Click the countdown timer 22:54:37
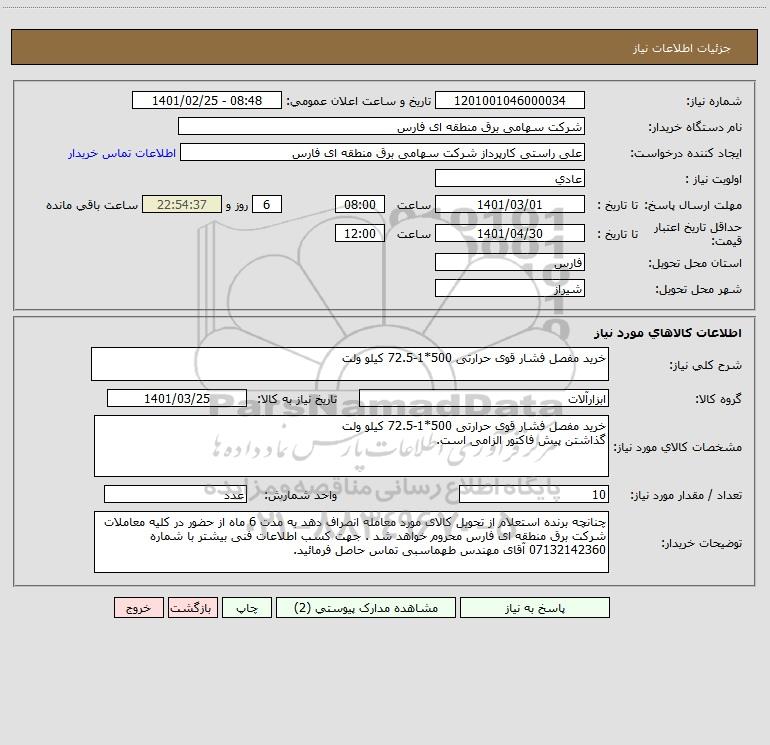 [182, 204]
